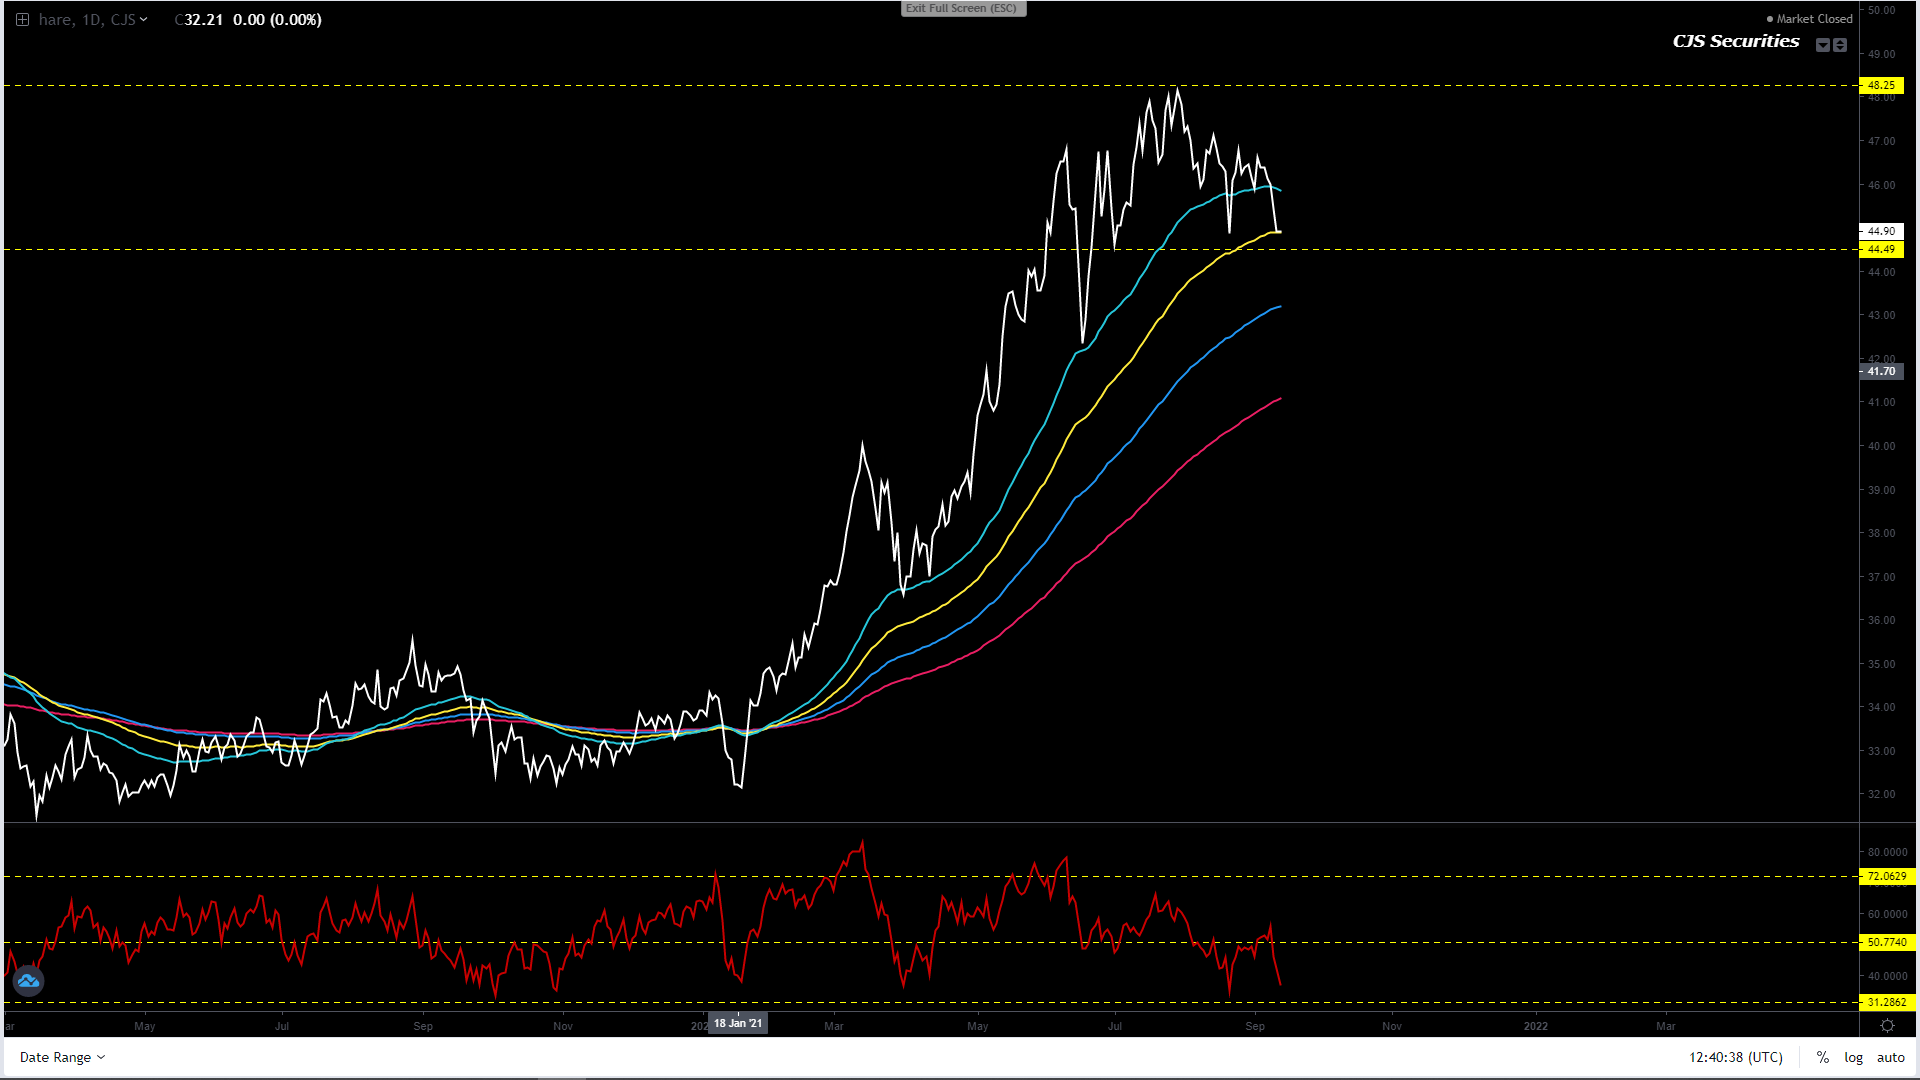Click the 31.2862 RSI level label
Image resolution: width=1920 pixels, height=1080 pixels.
click(1886, 1003)
